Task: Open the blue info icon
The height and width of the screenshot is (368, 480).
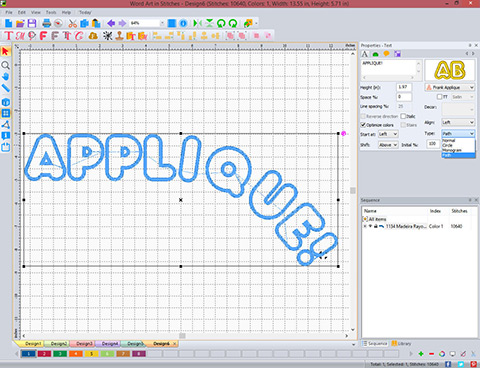Action: (183, 23)
